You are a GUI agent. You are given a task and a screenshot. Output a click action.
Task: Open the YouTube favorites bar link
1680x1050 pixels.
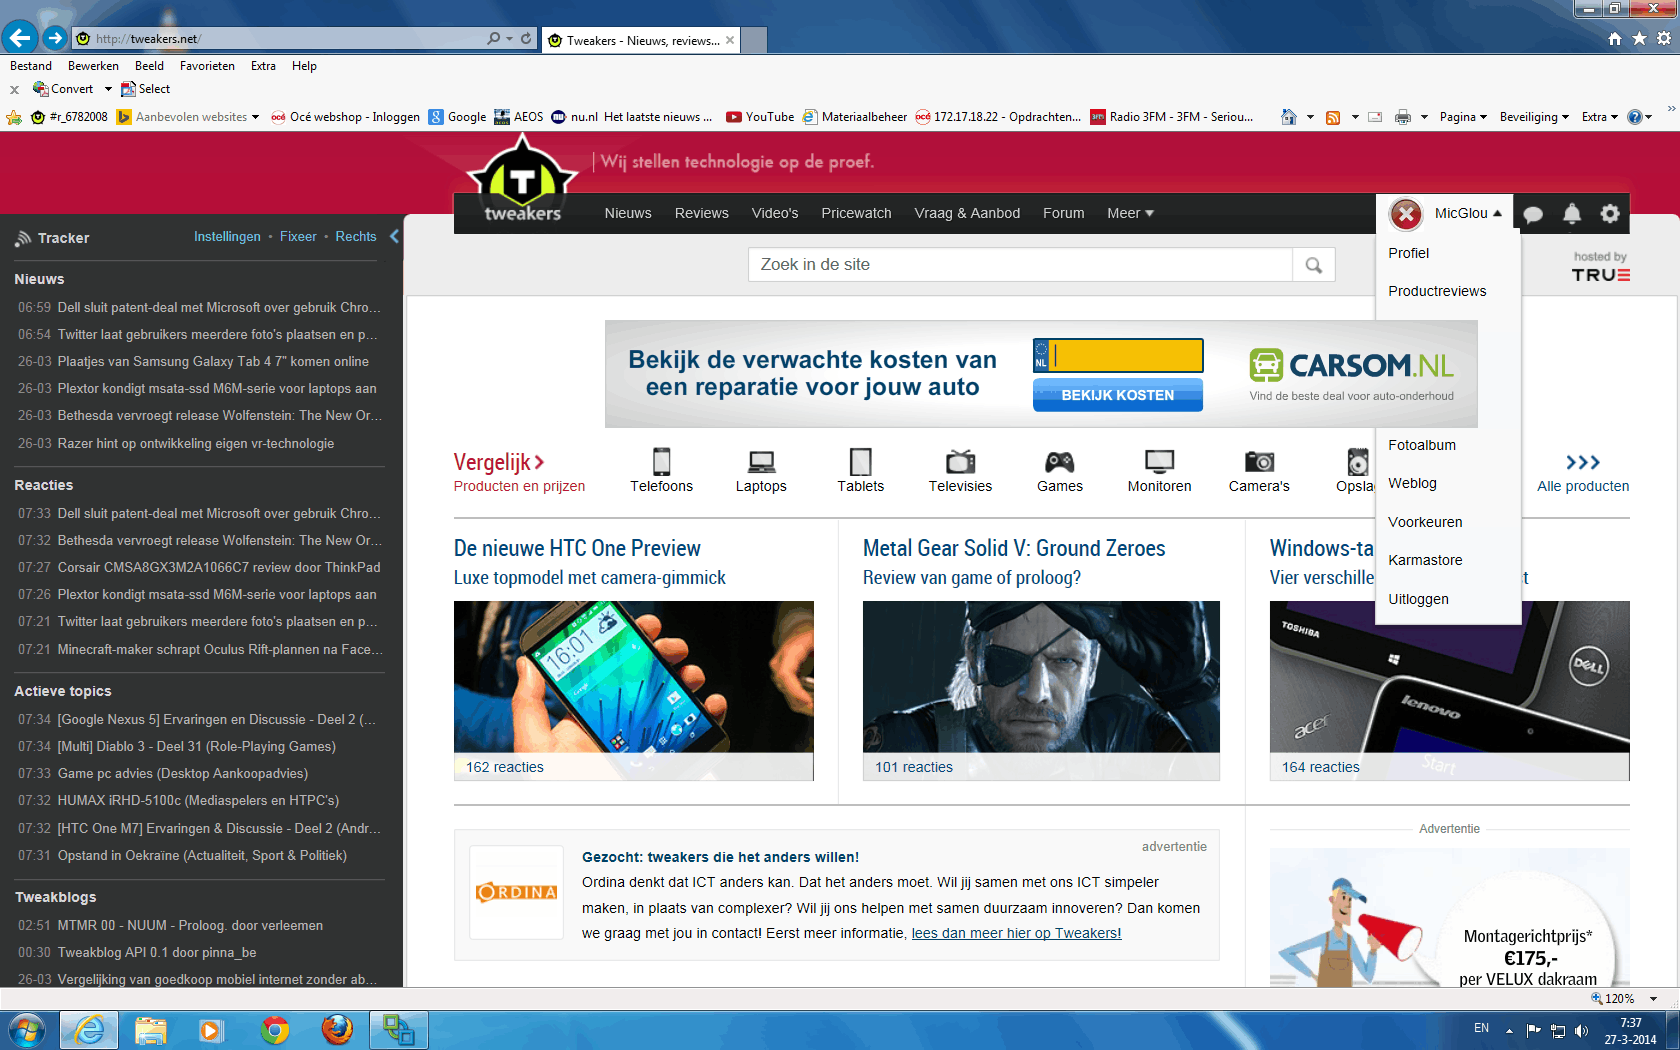[760, 117]
